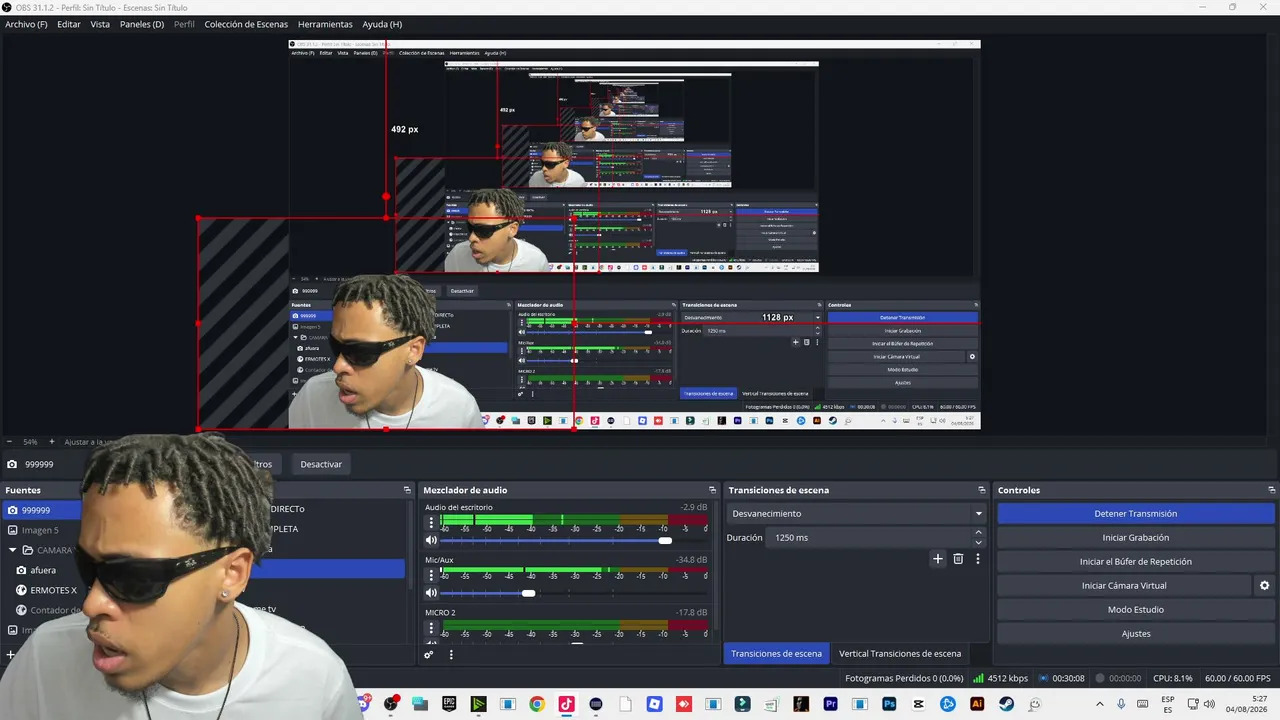This screenshot has width=1280, height=720.
Task: Open Google Chrome from the taskbar
Action: coord(537,704)
